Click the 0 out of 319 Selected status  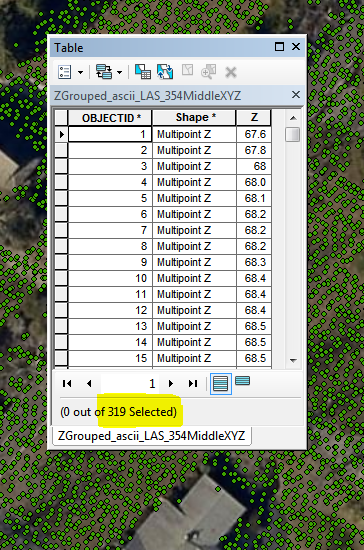(119, 412)
